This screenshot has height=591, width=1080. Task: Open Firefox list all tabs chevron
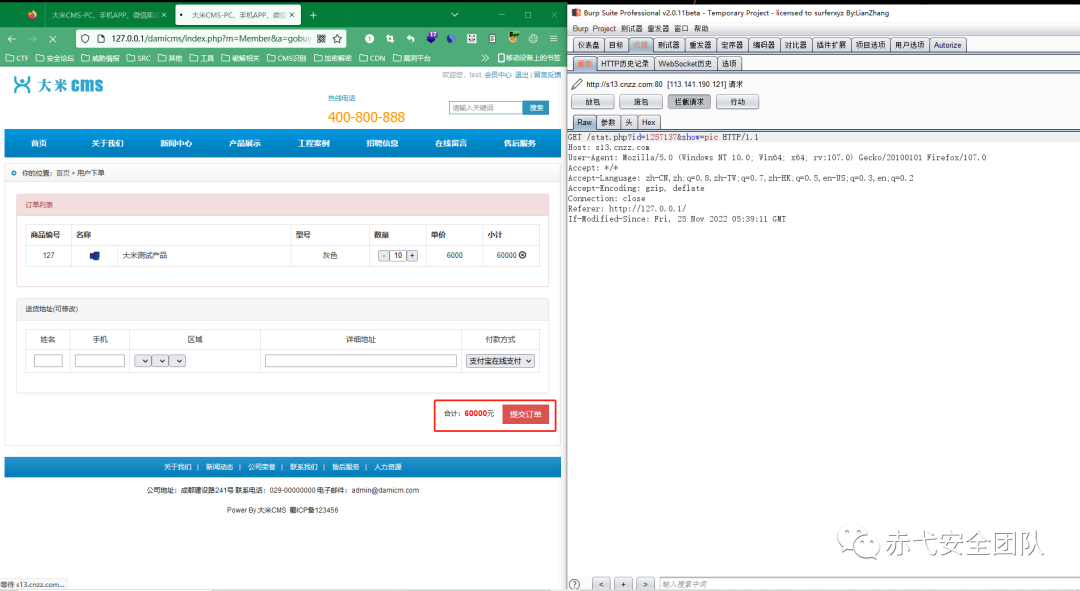[455, 14]
